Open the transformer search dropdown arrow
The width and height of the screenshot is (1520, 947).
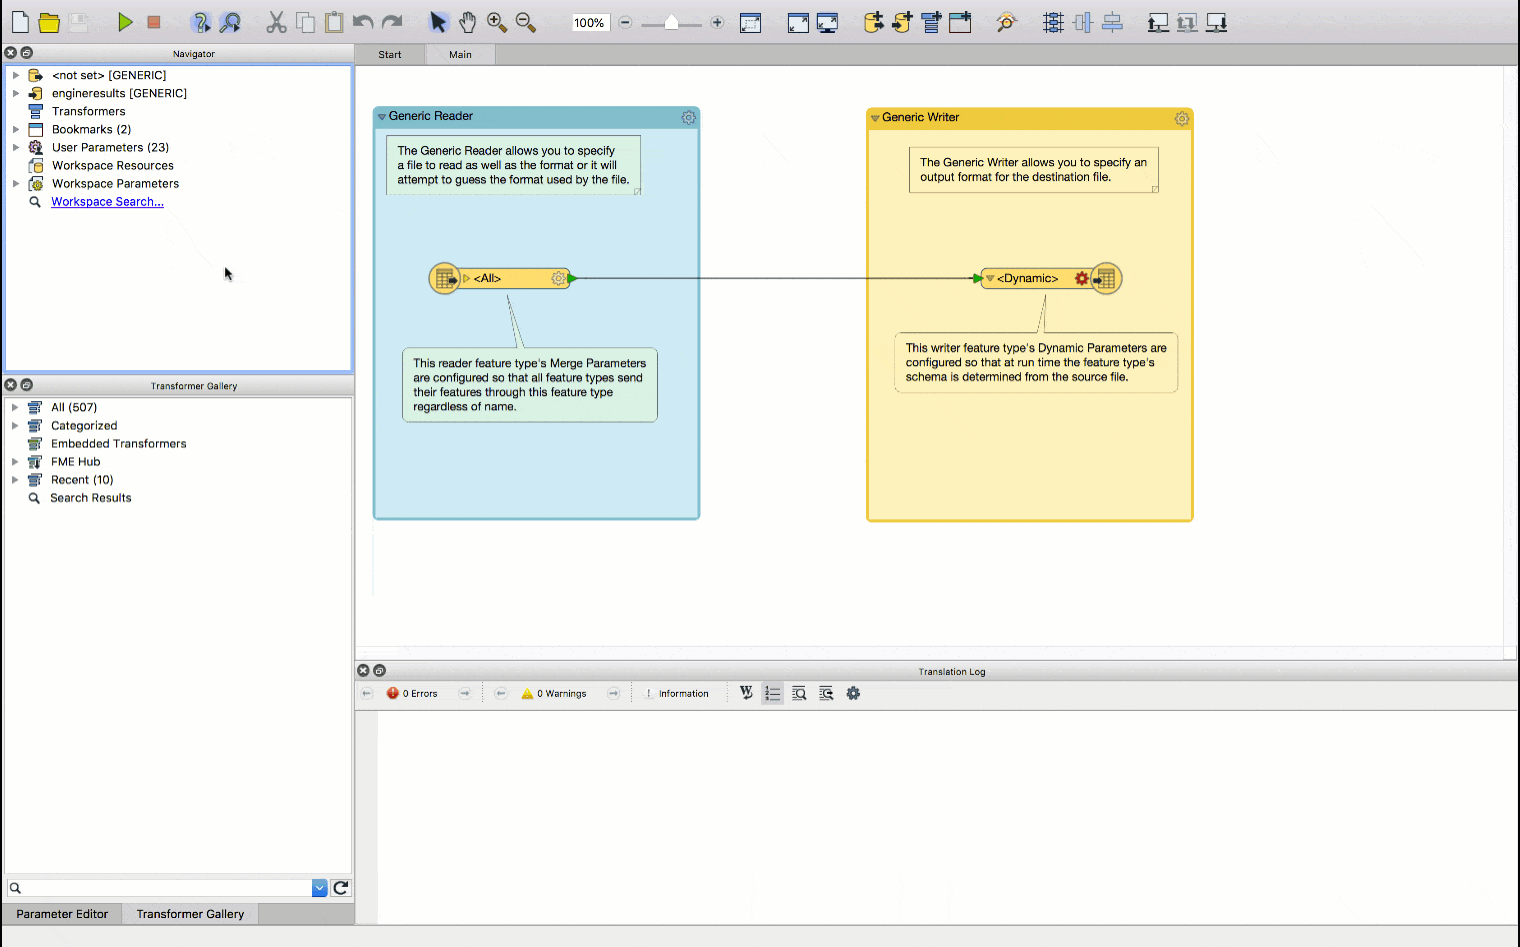pyautogui.click(x=320, y=888)
